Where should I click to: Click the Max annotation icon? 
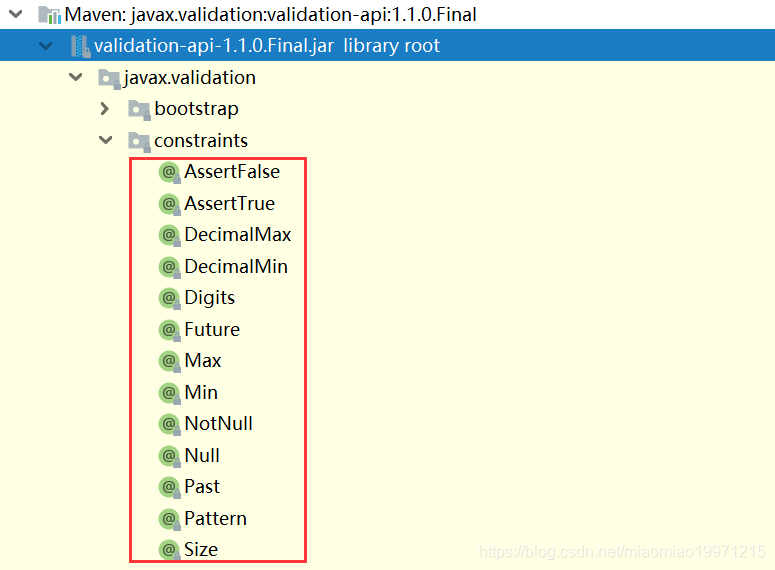point(170,361)
